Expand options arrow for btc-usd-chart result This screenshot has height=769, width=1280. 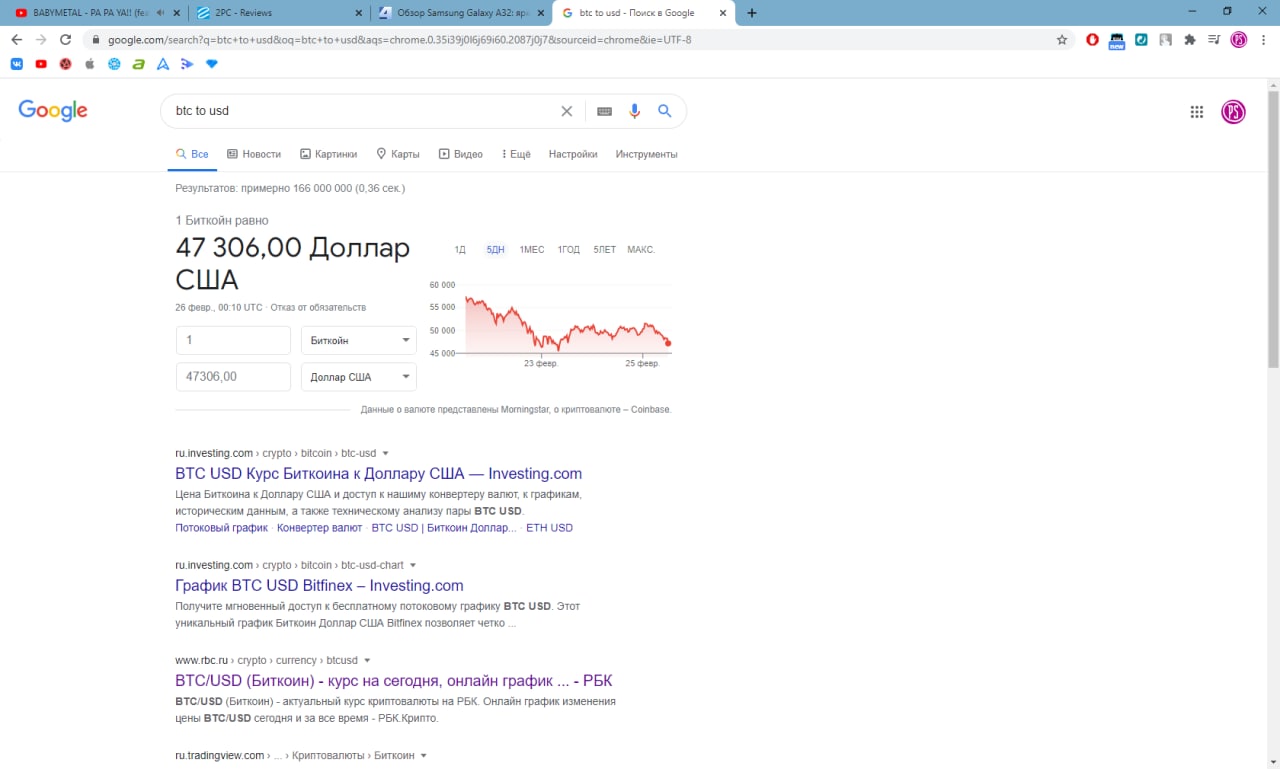(x=413, y=566)
